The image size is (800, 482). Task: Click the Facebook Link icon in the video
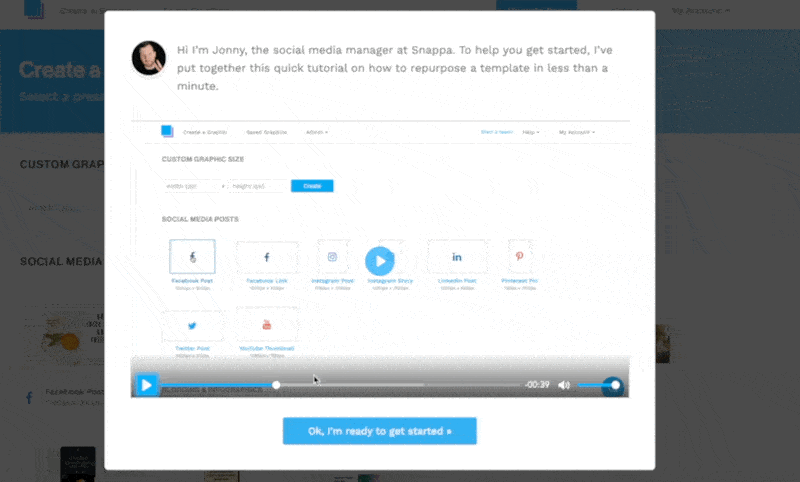[267, 257]
